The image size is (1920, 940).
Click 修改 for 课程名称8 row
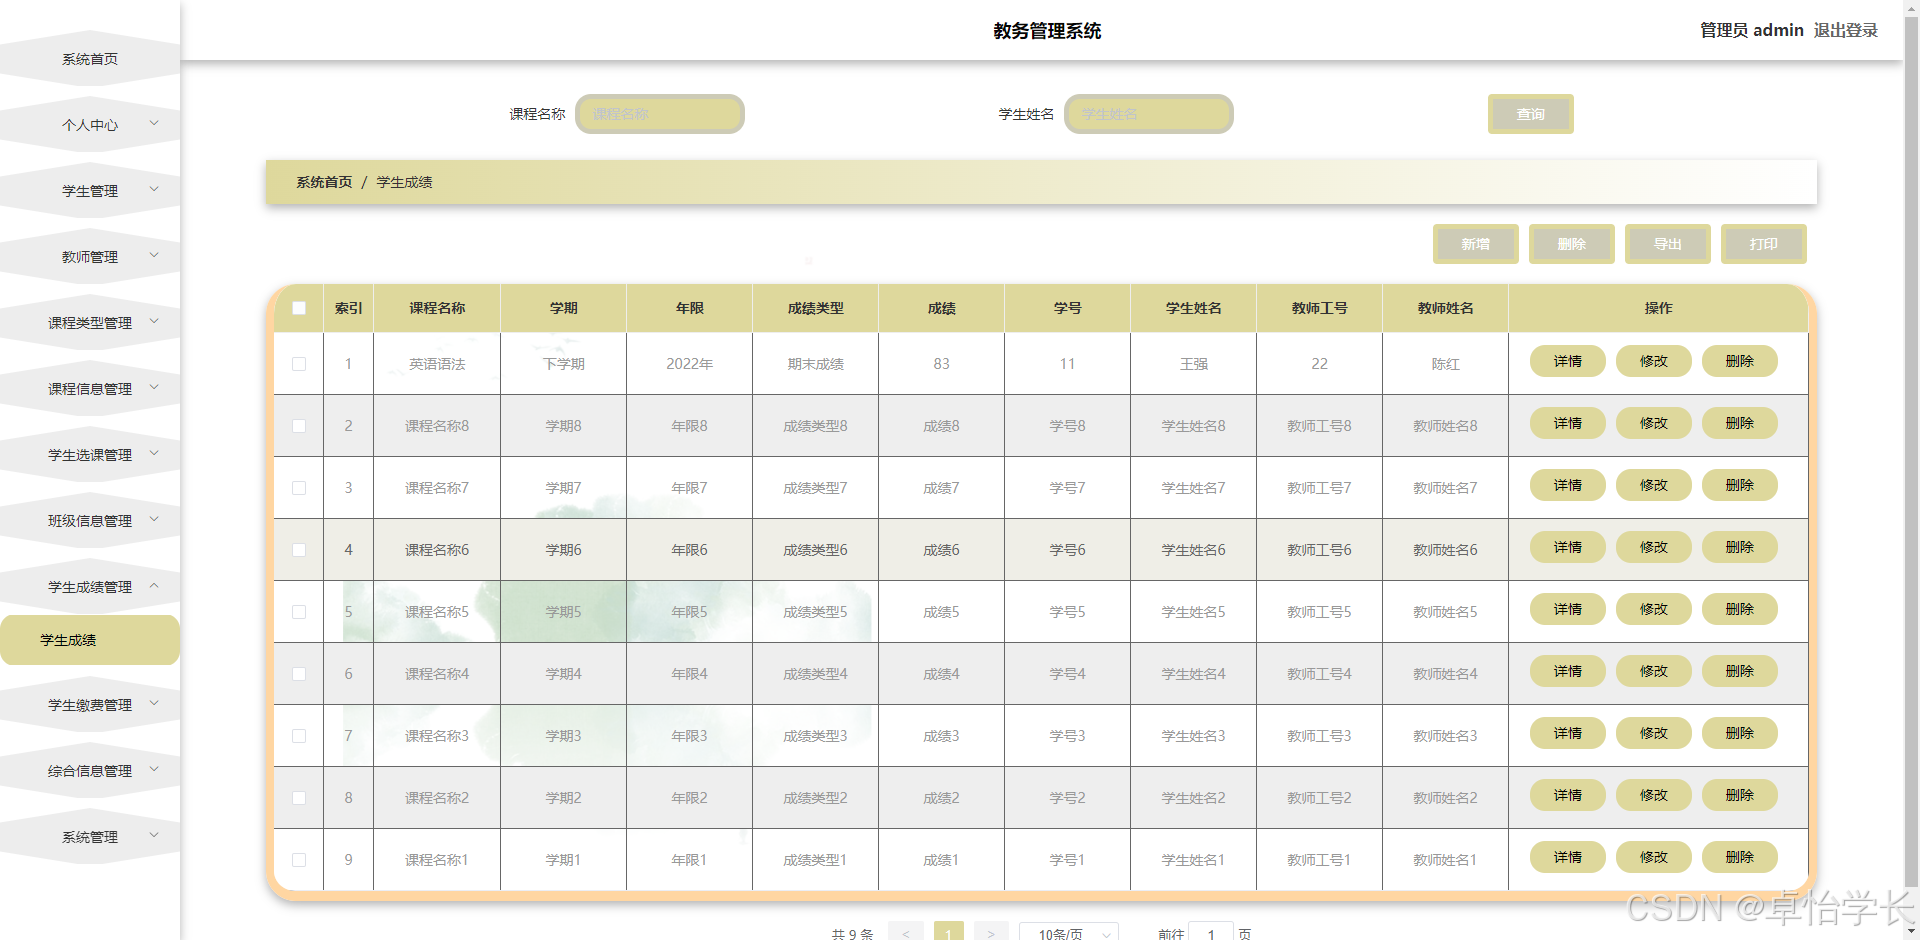click(x=1653, y=423)
